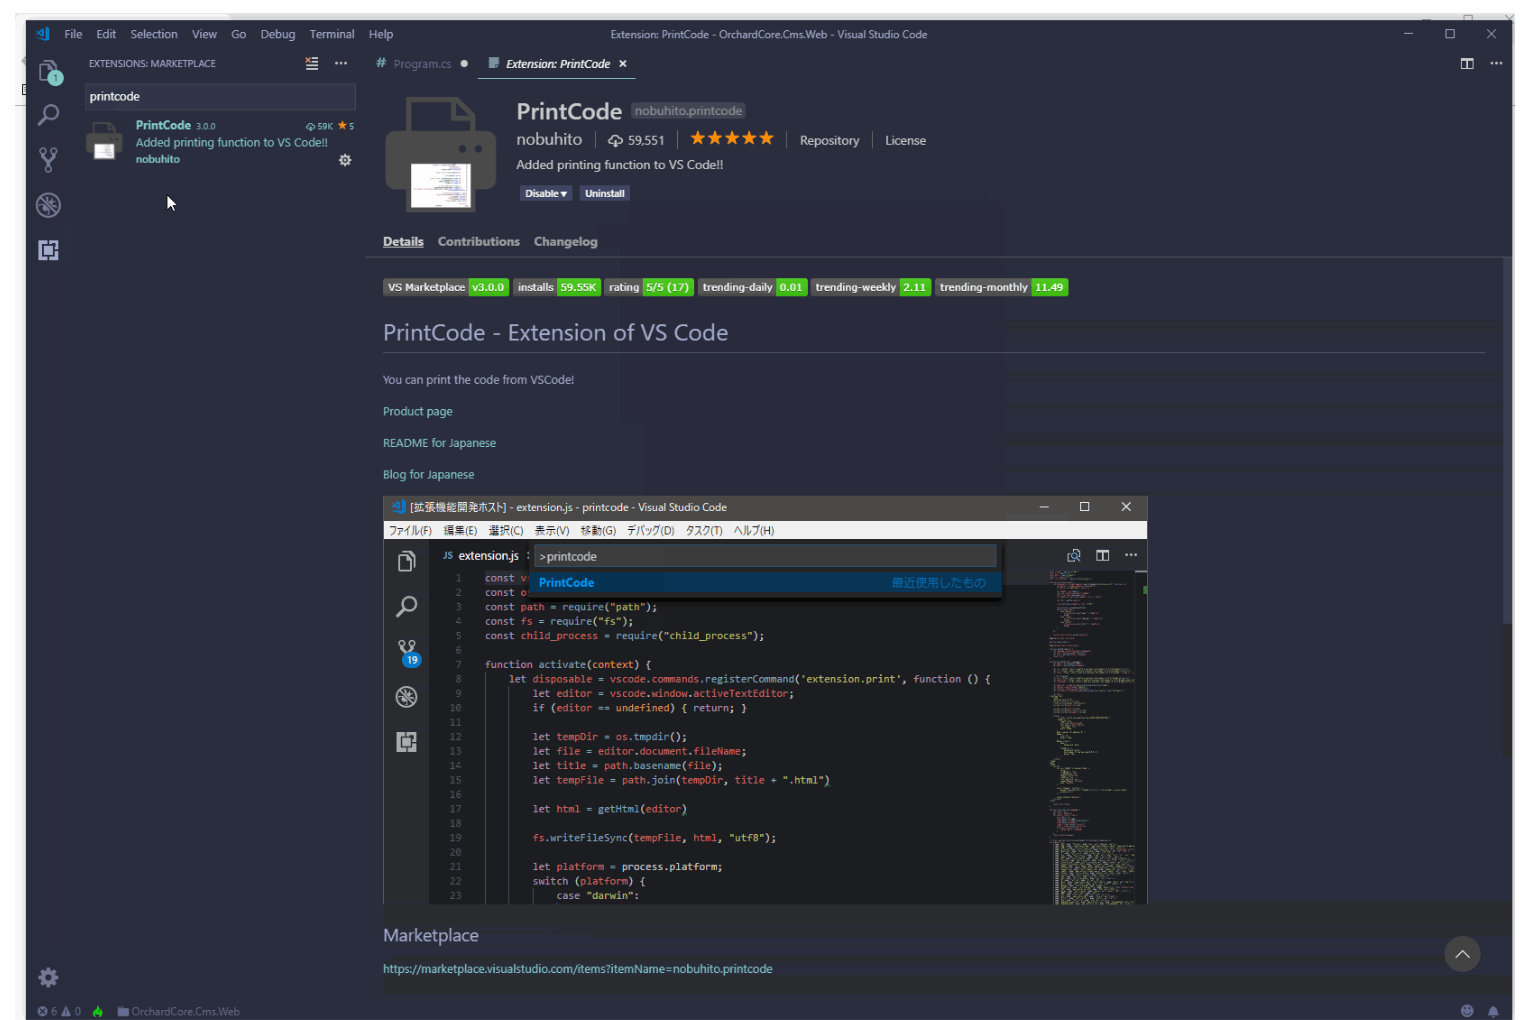The image size is (1520, 1020).
Task: Uninstall the PrintCode extension
Action: point(604,193)
